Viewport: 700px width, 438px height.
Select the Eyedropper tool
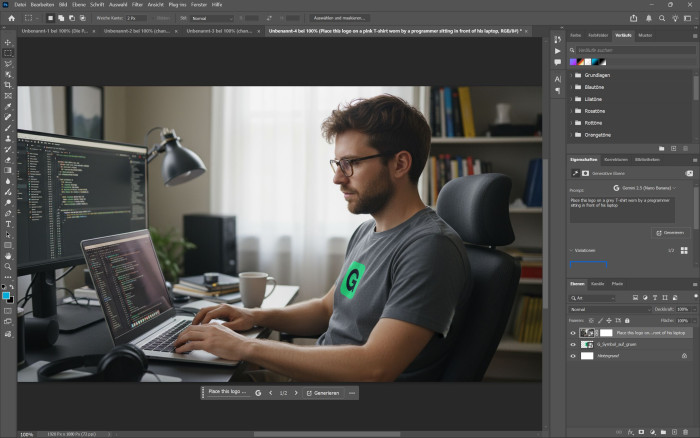click(8, 106)
